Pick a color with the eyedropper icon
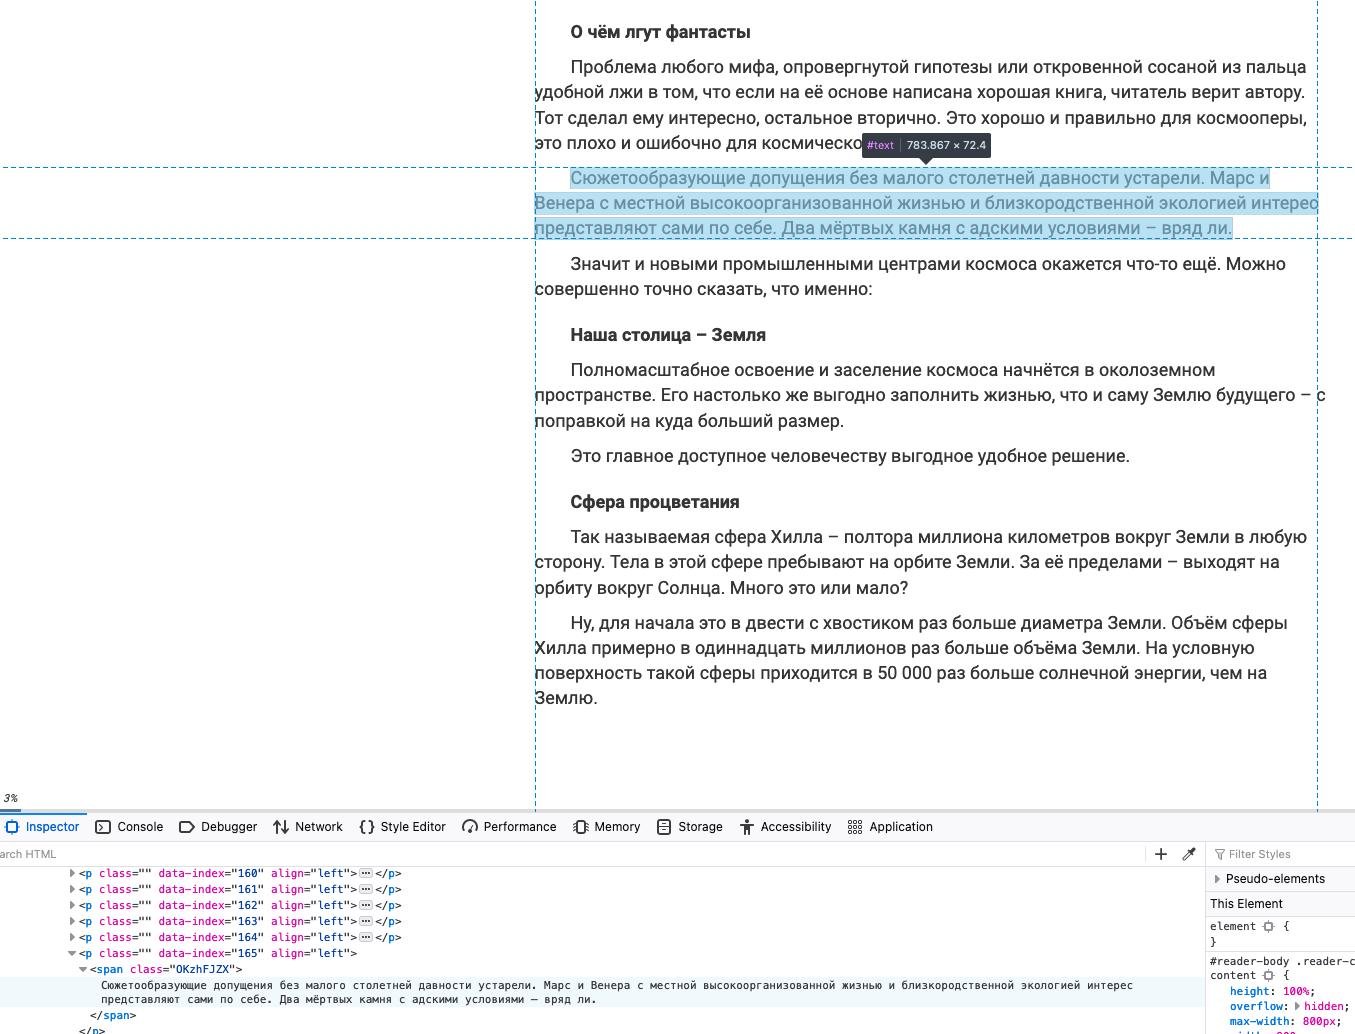The width and height of the screenshot is (1355, 1034). click(1189, 854)
